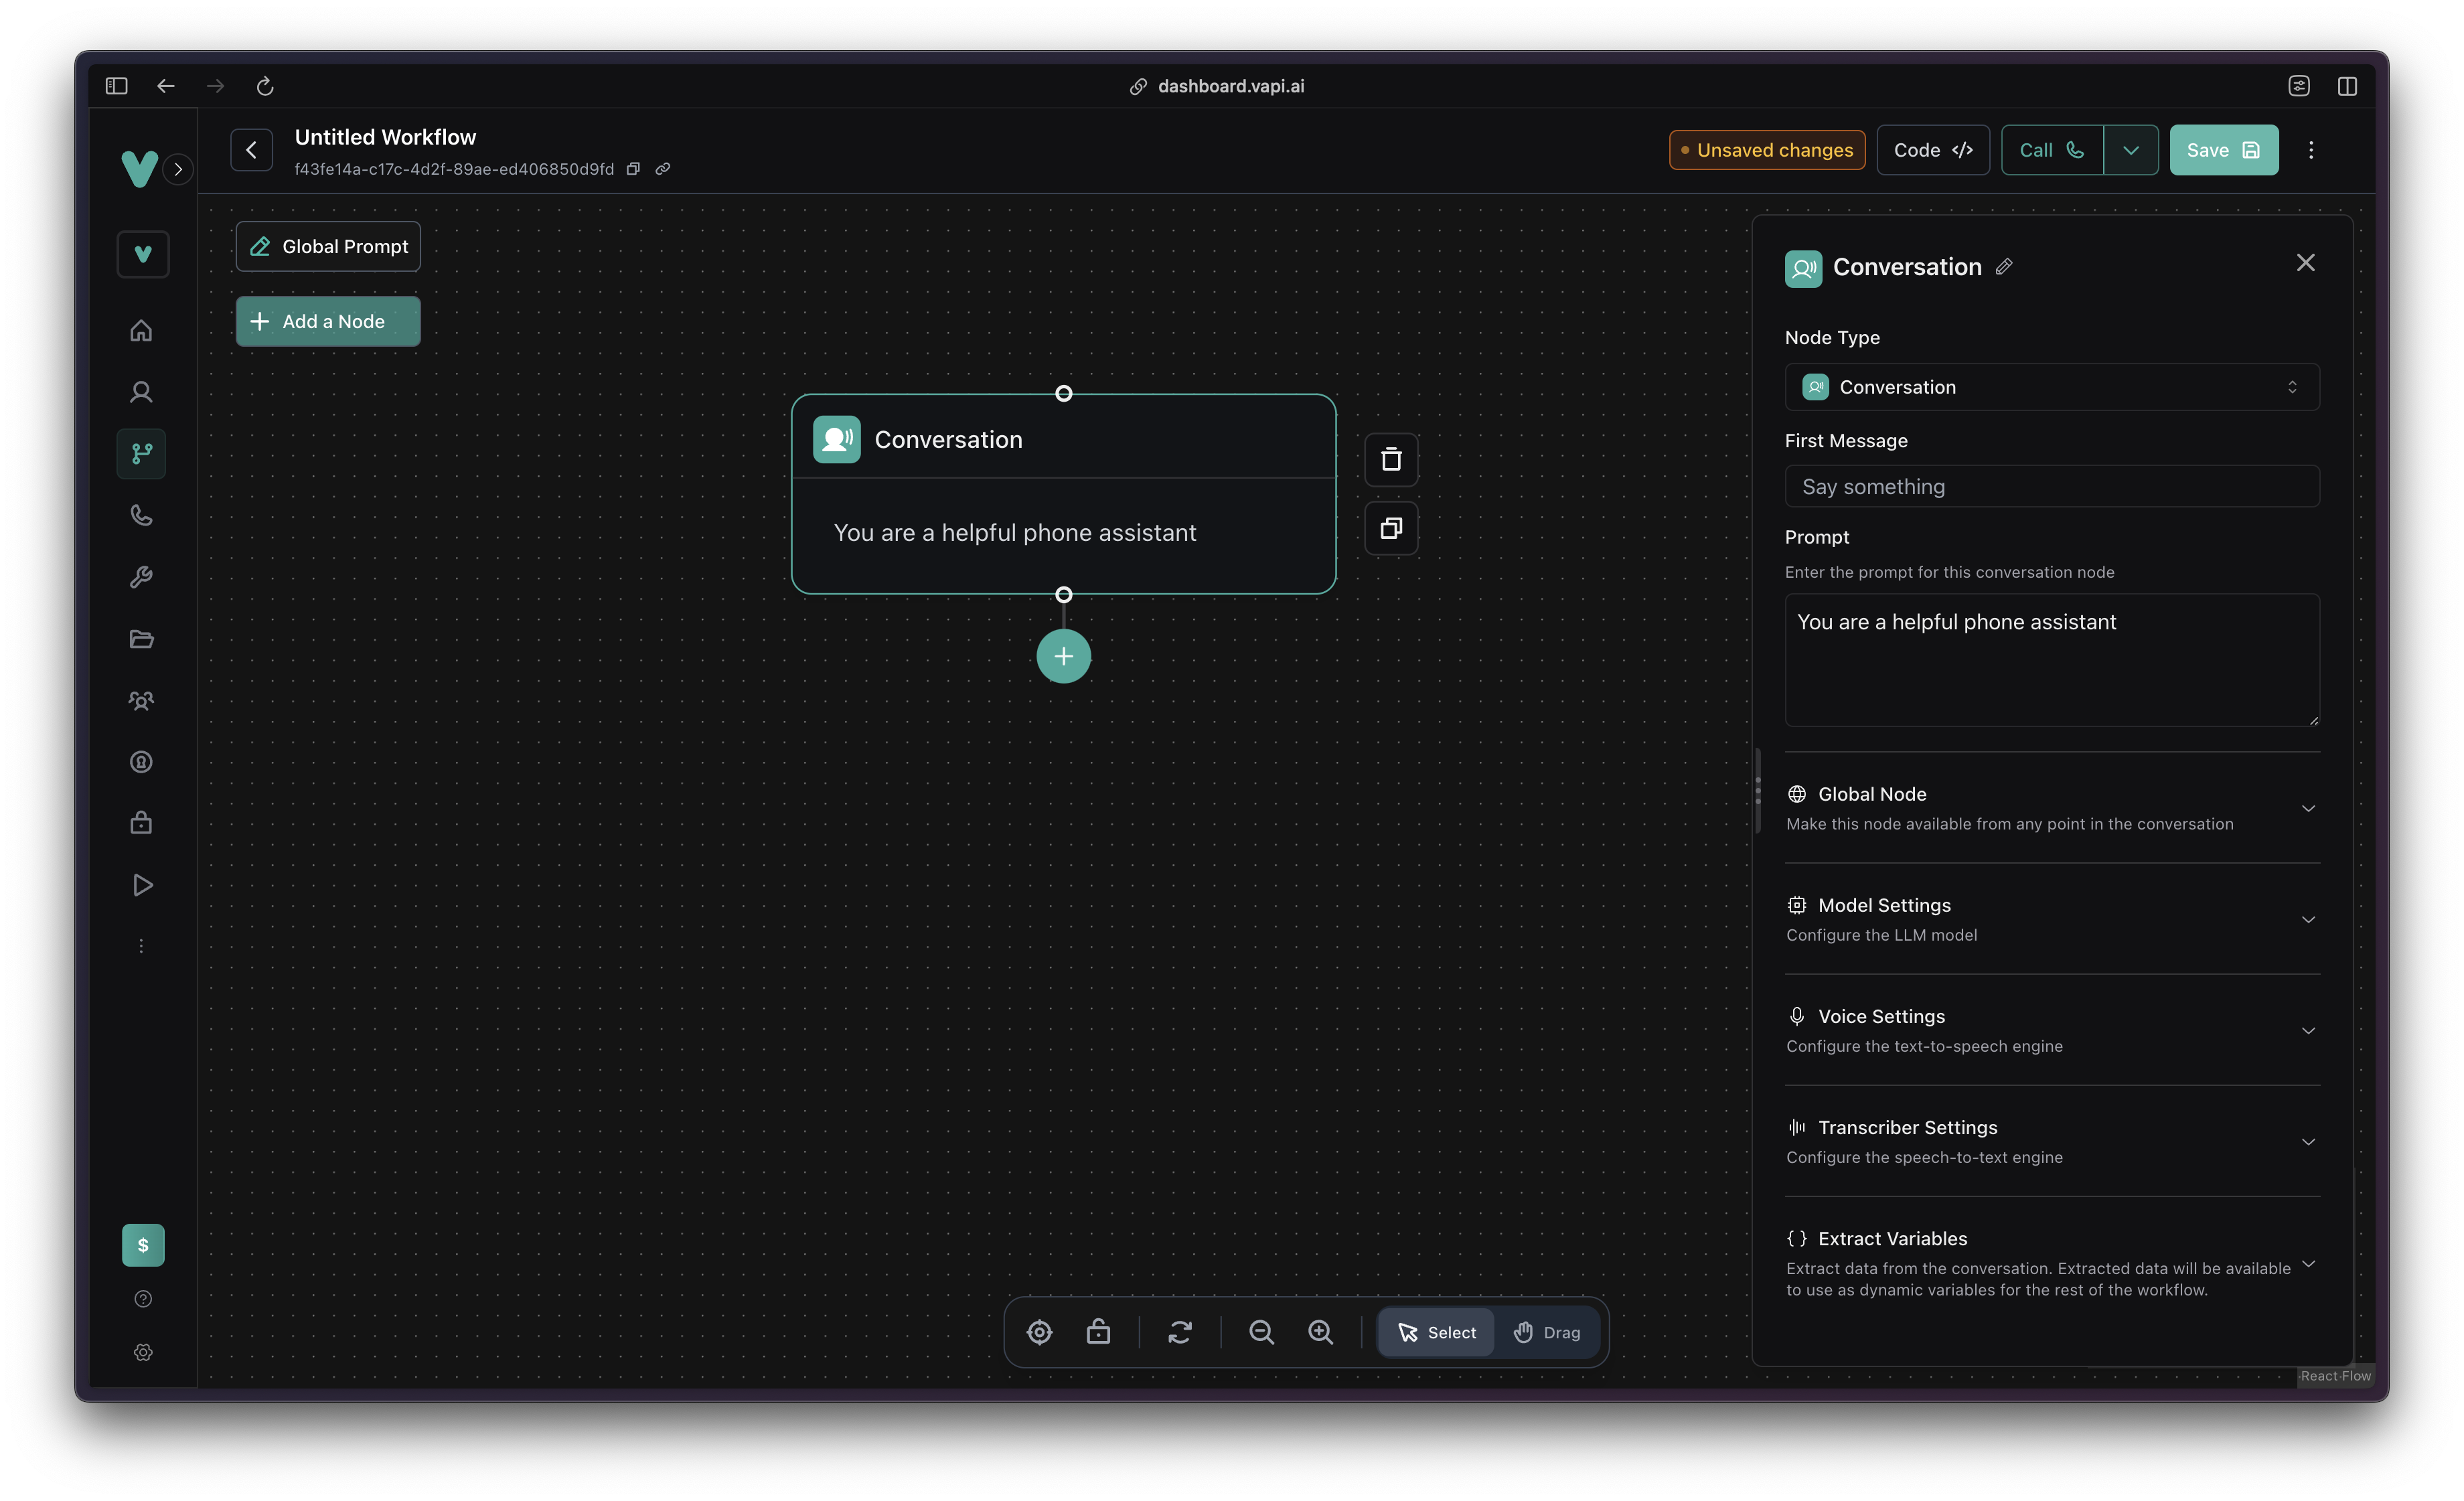
Task: Zoom in using the magnifier plus icon
Action: tap(1320, 1332)
